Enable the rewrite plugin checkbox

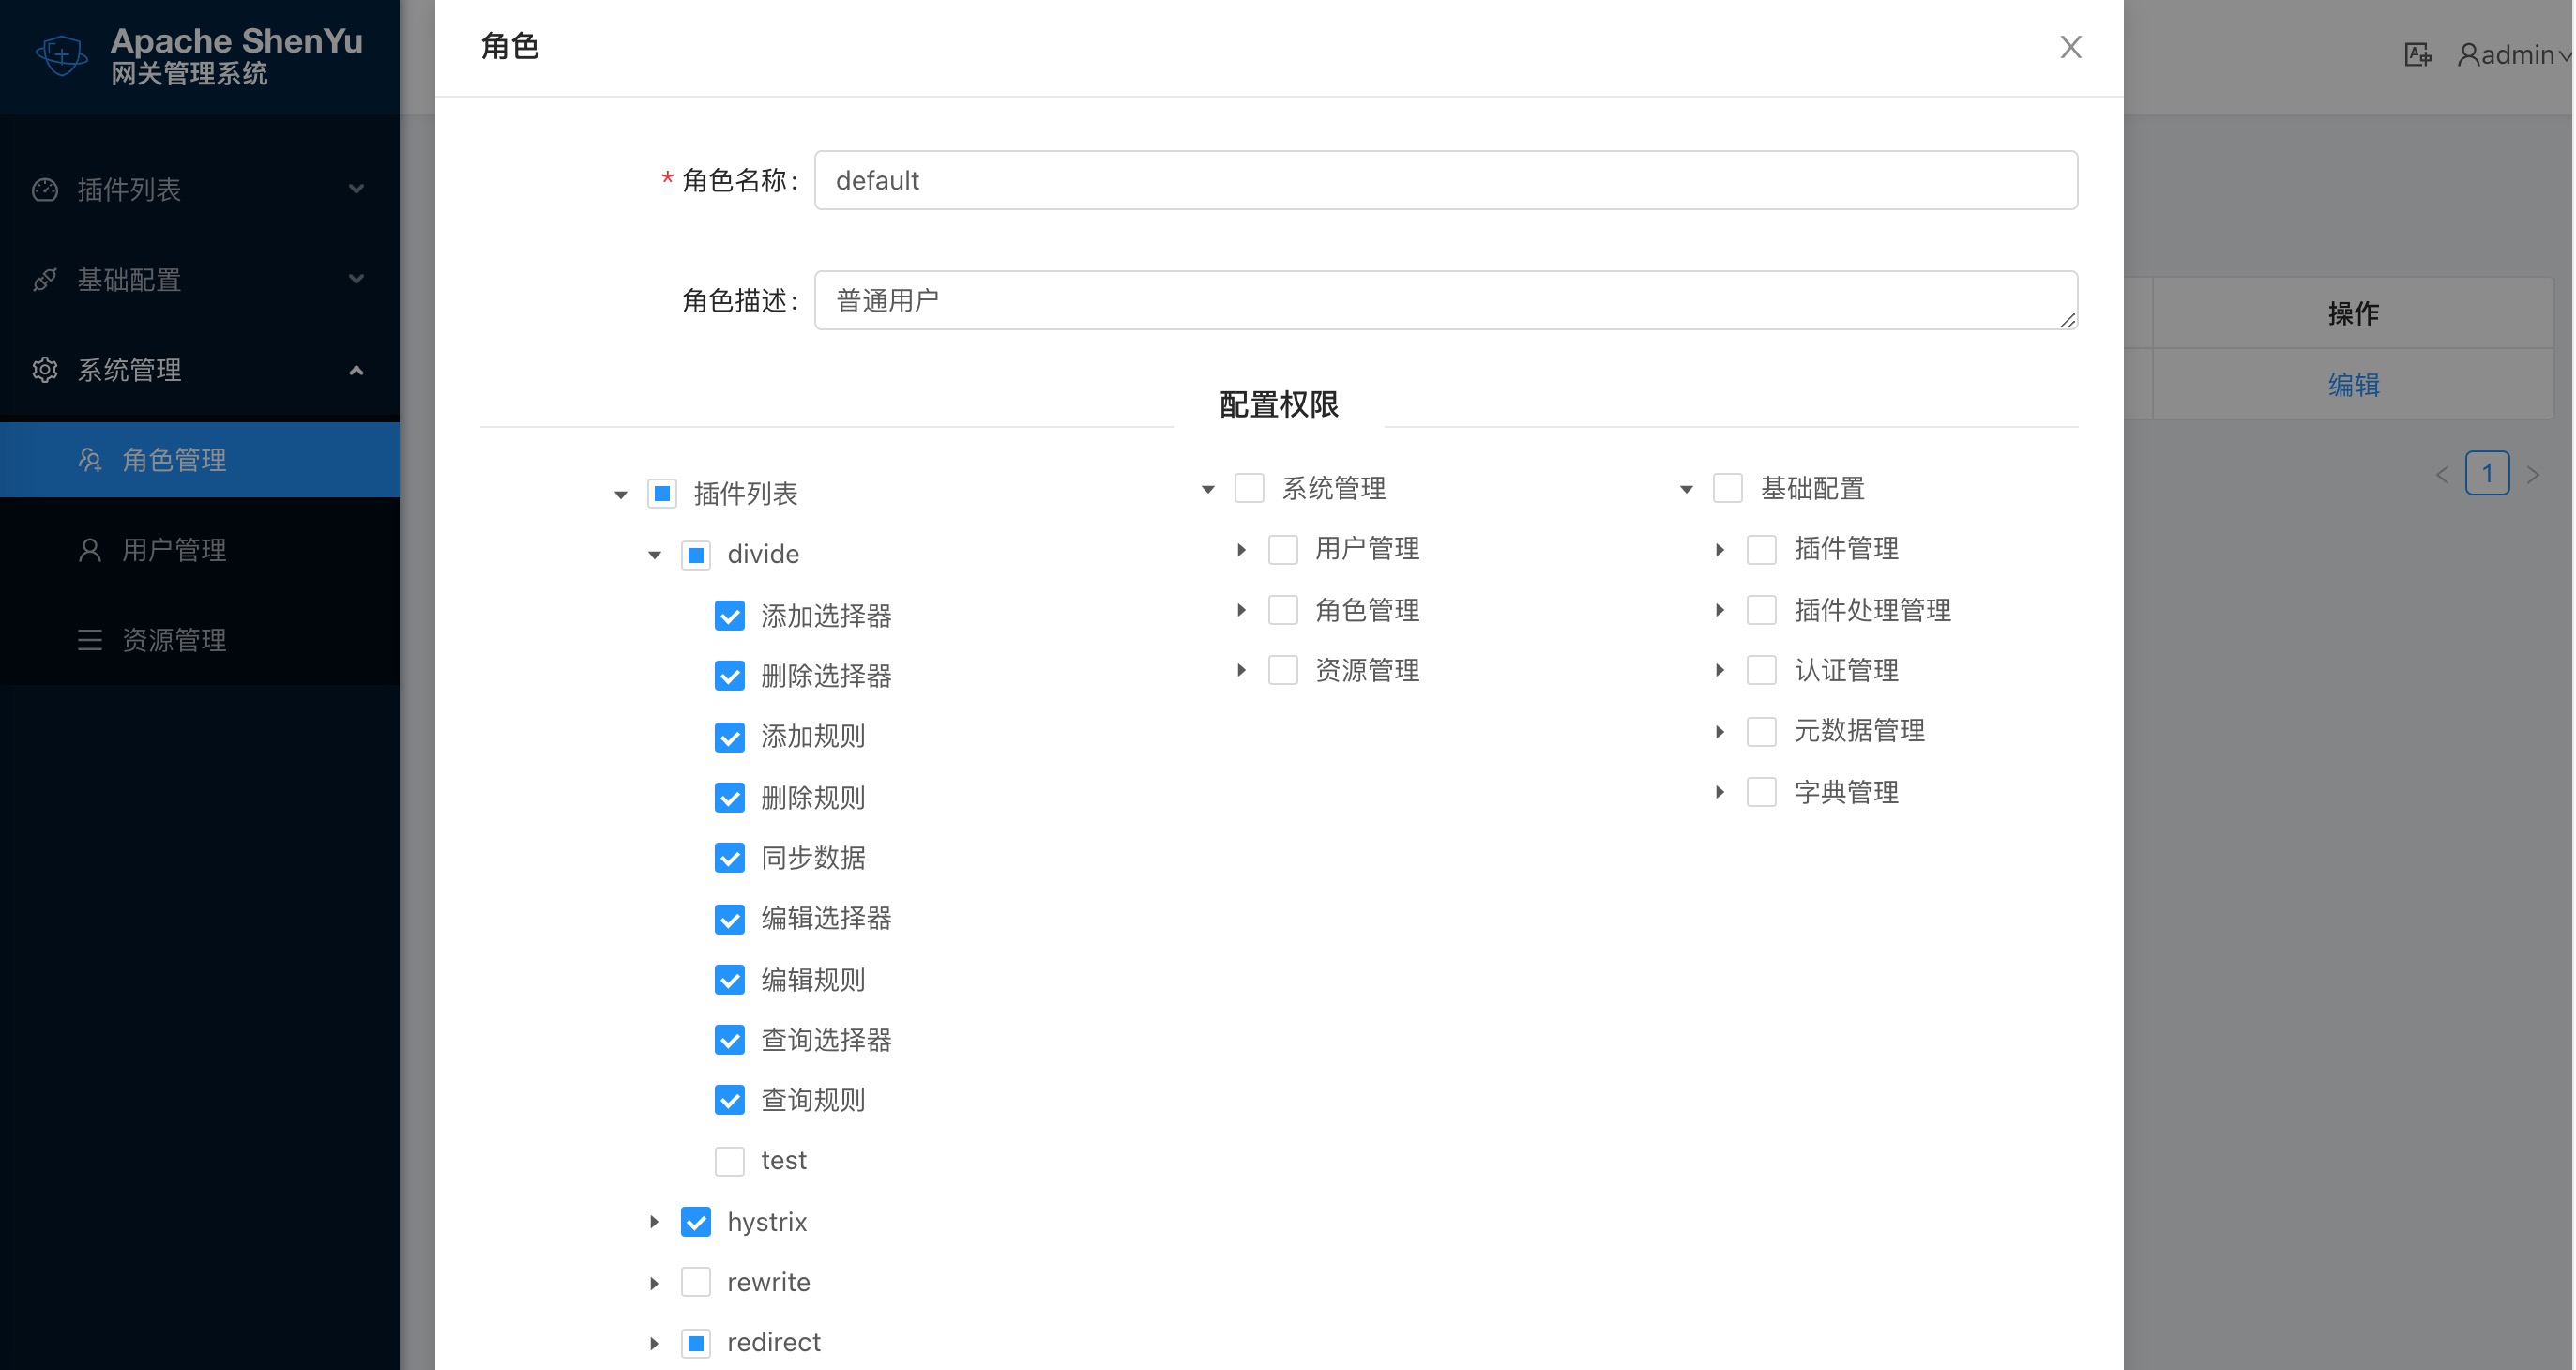(x=696, y=1282)
